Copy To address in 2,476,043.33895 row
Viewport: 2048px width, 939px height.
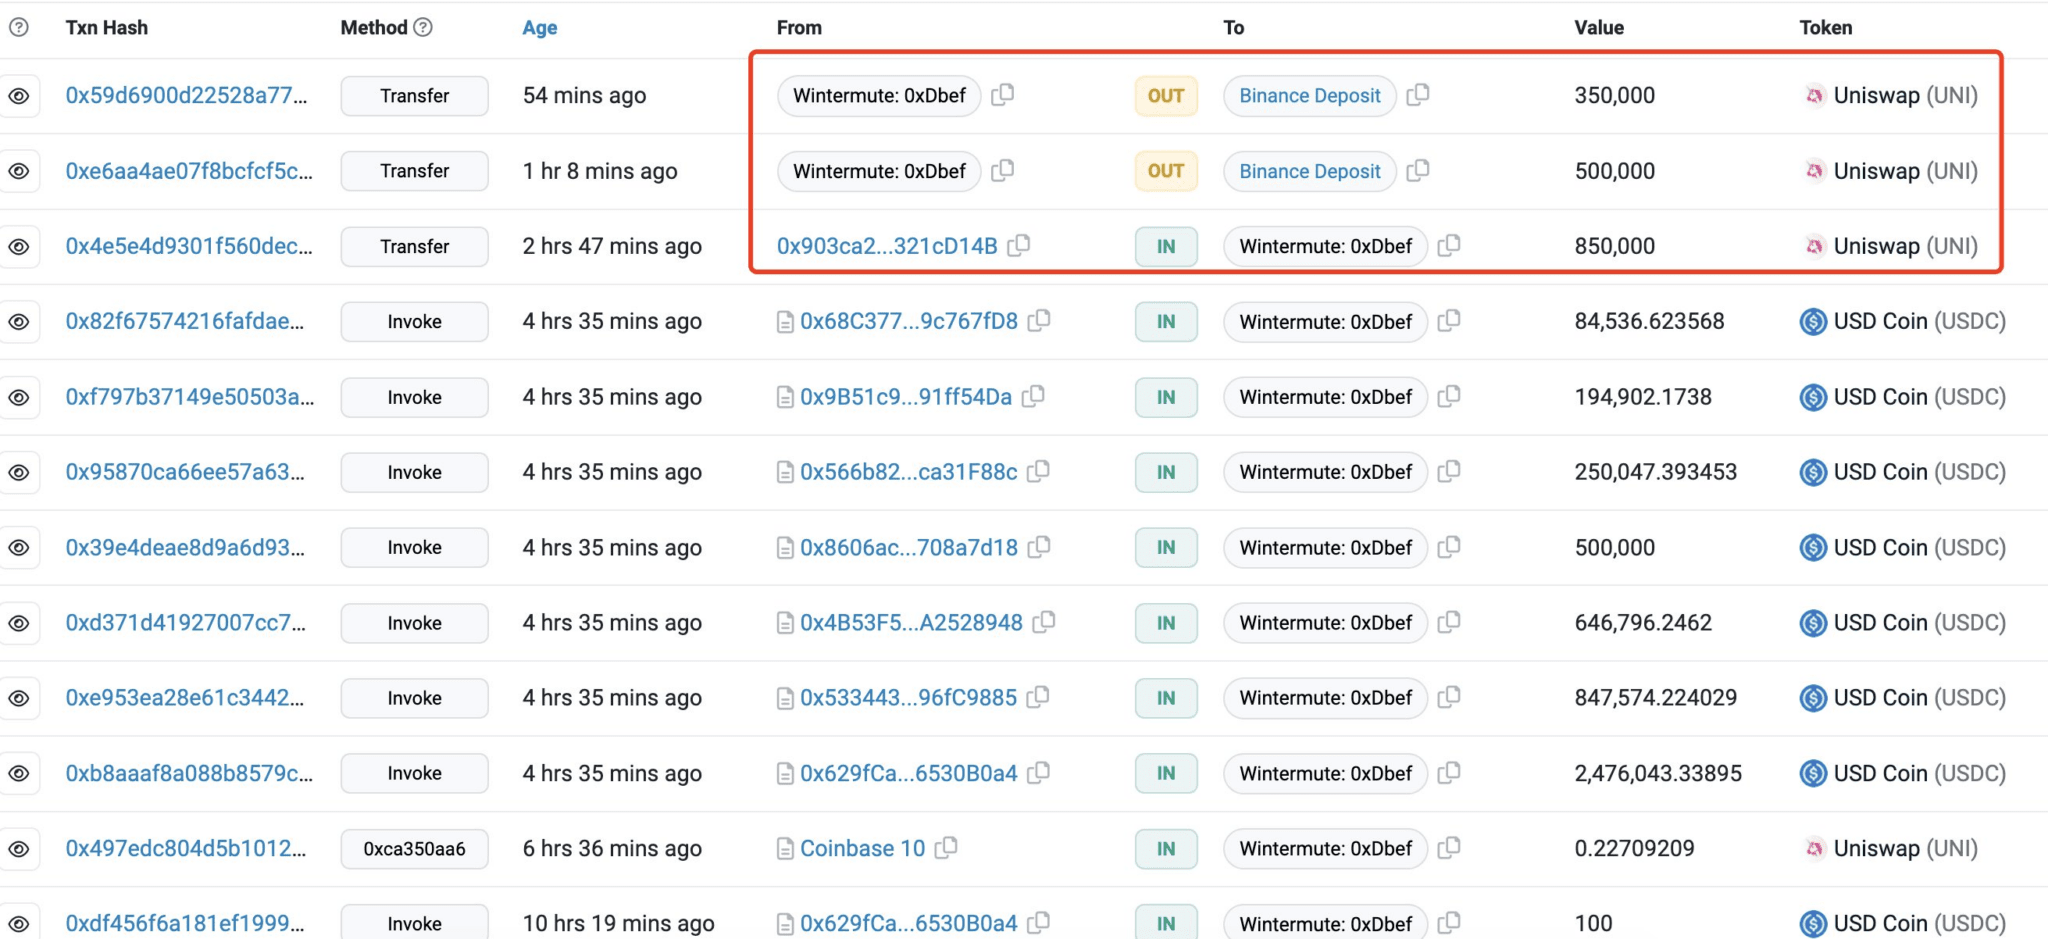click(1449, 773)
